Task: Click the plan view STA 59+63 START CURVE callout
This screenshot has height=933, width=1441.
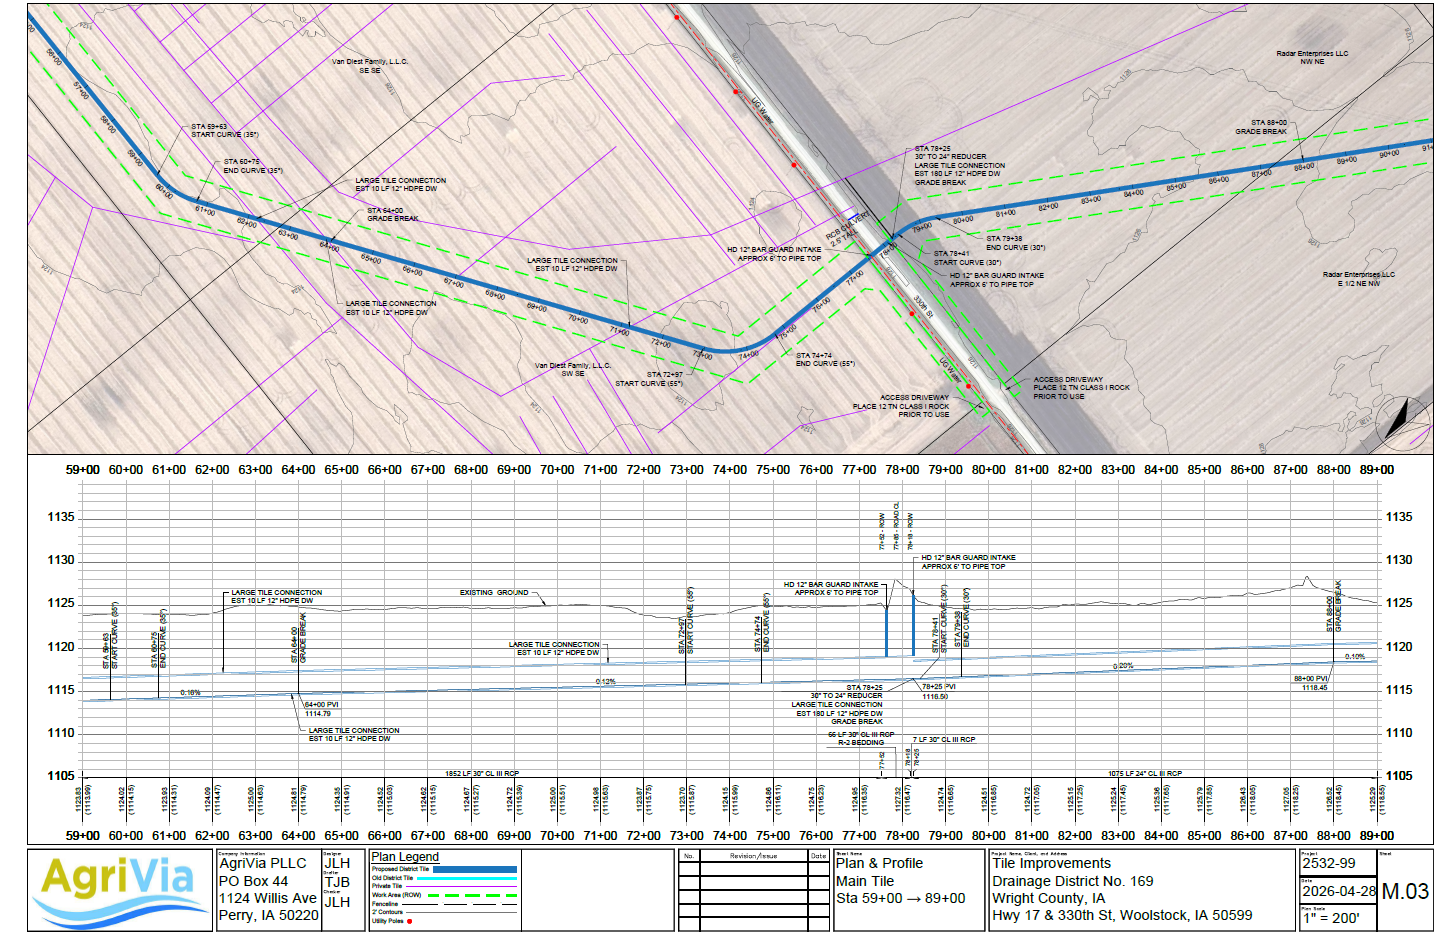Action: click(x=224, y=131)
